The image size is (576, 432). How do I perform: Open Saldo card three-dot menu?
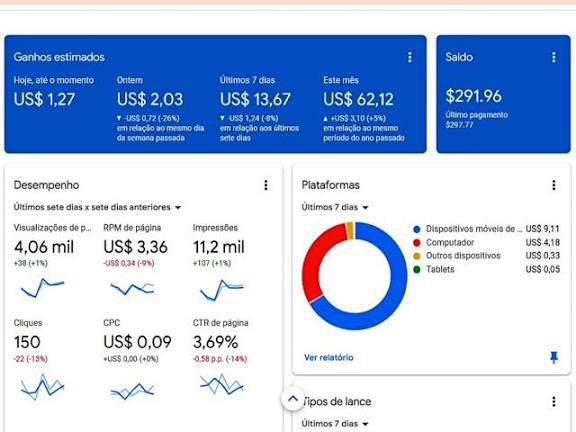[x=554, y=57]
